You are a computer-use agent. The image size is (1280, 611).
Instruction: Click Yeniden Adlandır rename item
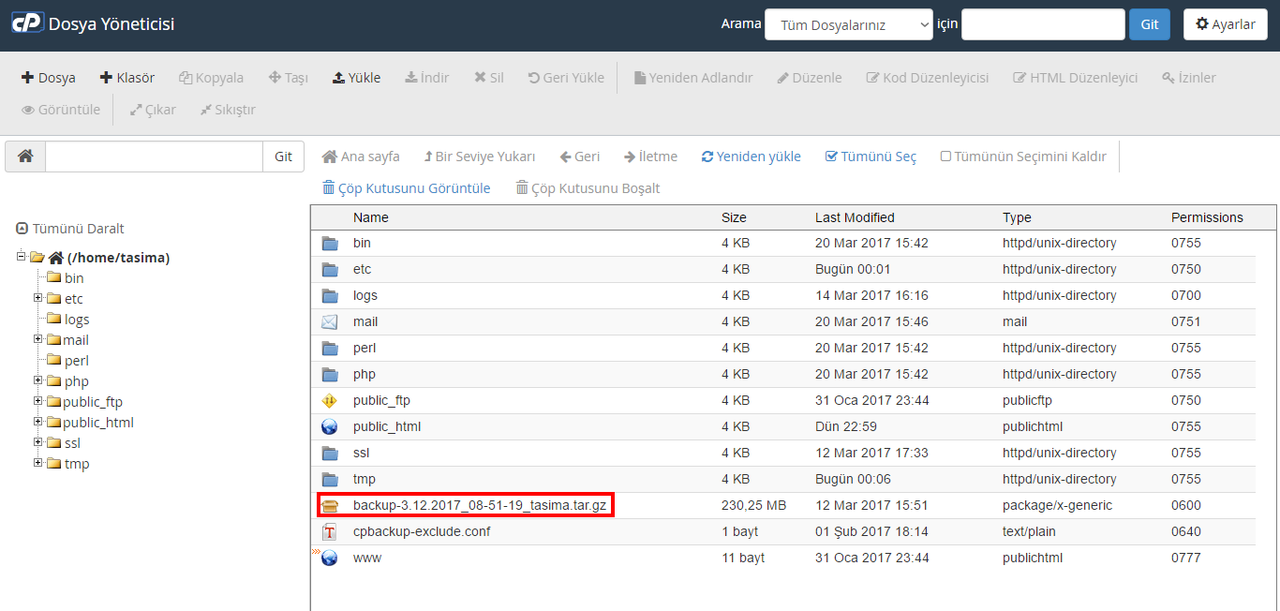click(693, 77)
